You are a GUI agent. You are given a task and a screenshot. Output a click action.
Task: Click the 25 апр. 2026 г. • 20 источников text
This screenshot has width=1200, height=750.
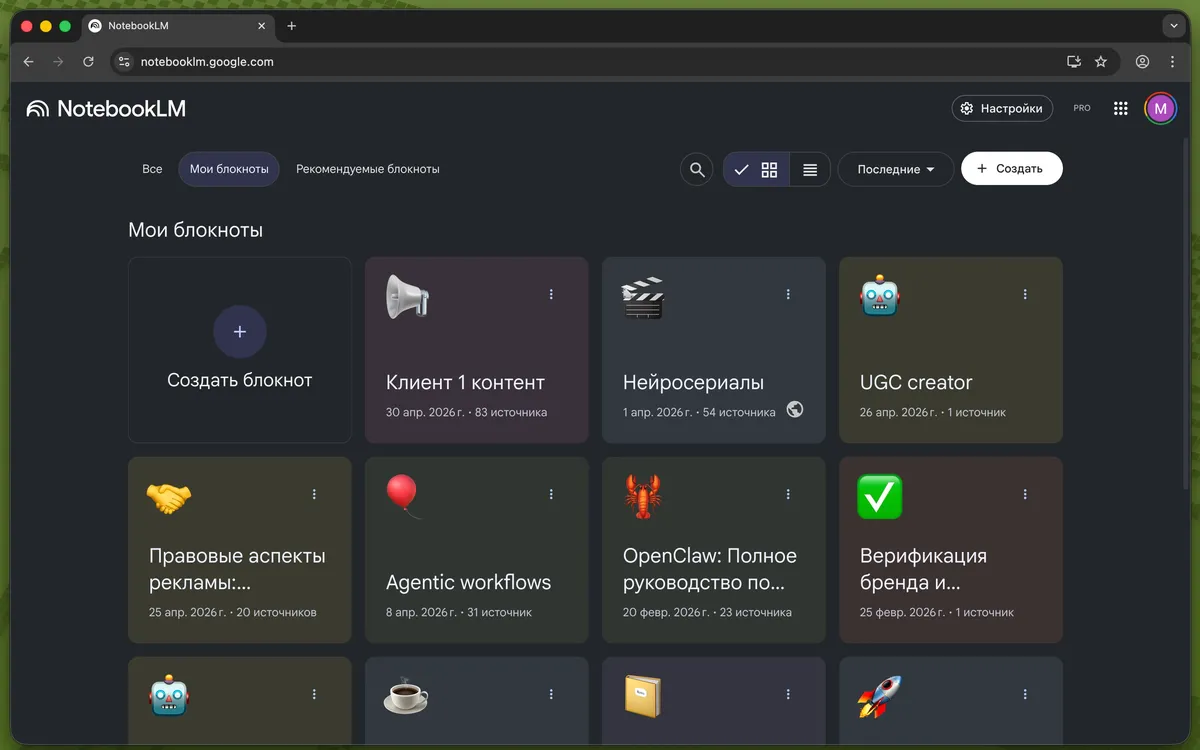click(x=232, y=612)
